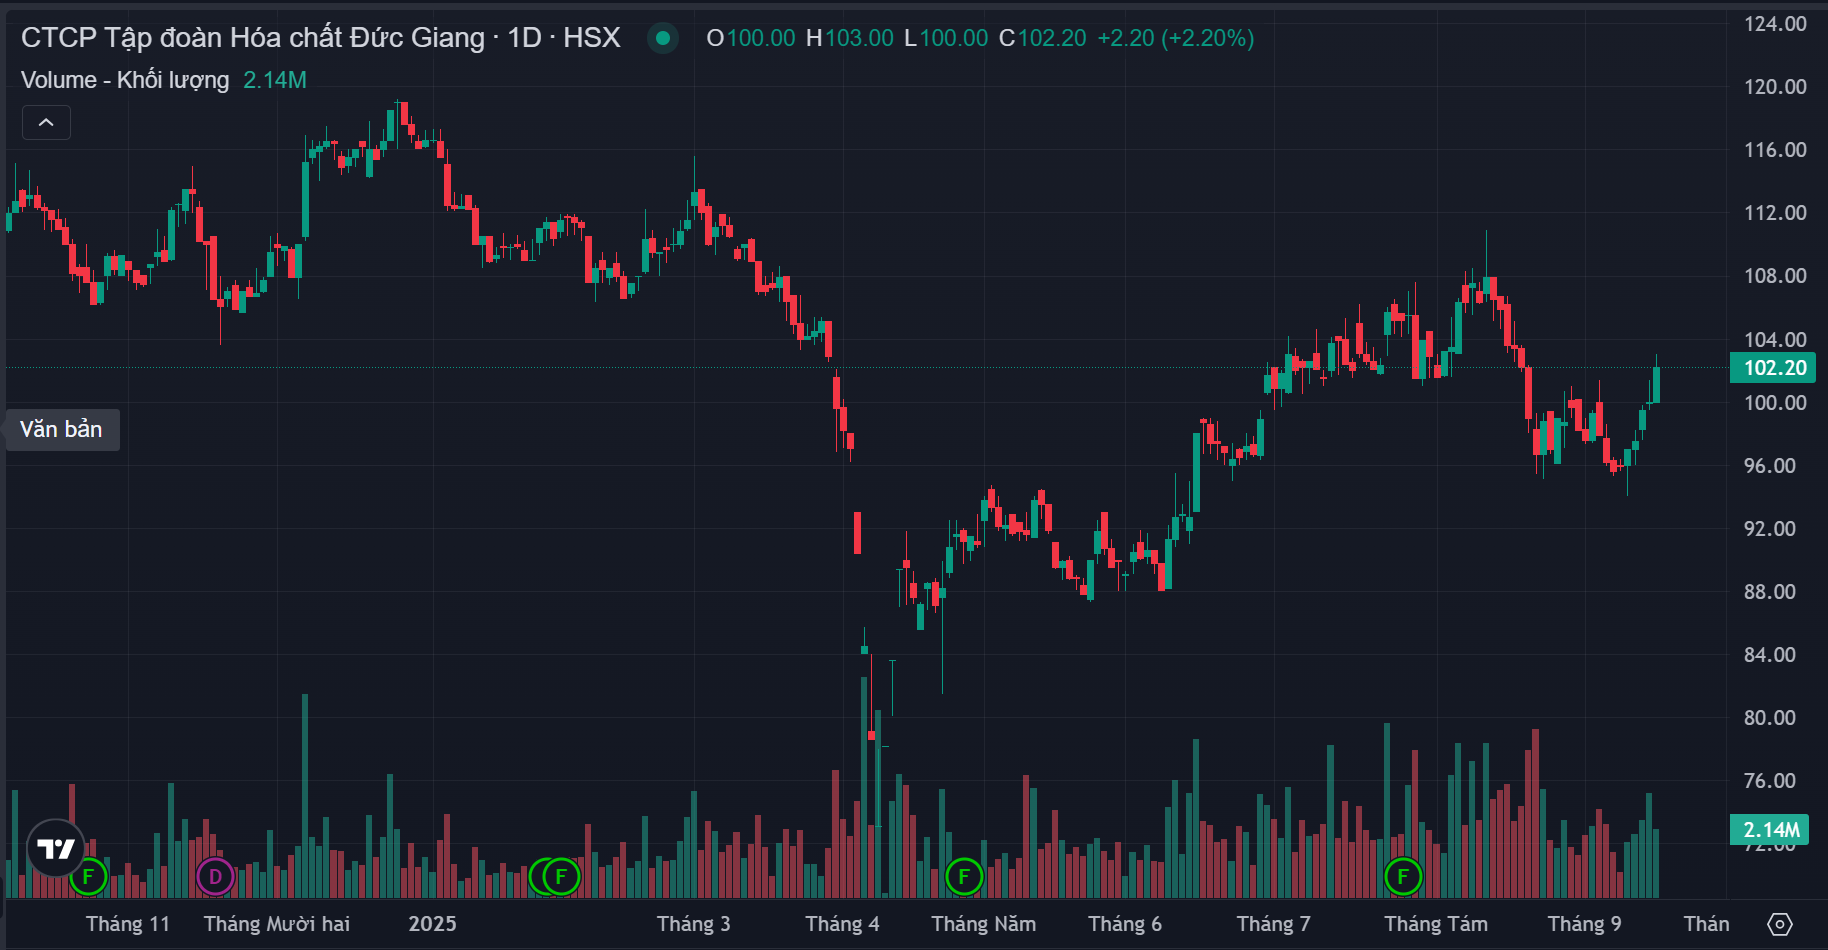
Task: Click the 80.00 price scale label
Action: (x=1770, y=718)
